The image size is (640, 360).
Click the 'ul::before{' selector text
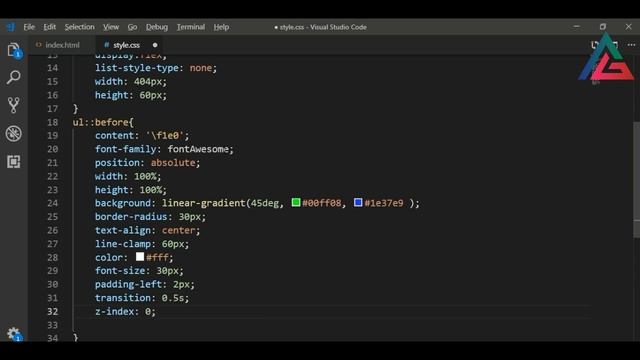103,122
